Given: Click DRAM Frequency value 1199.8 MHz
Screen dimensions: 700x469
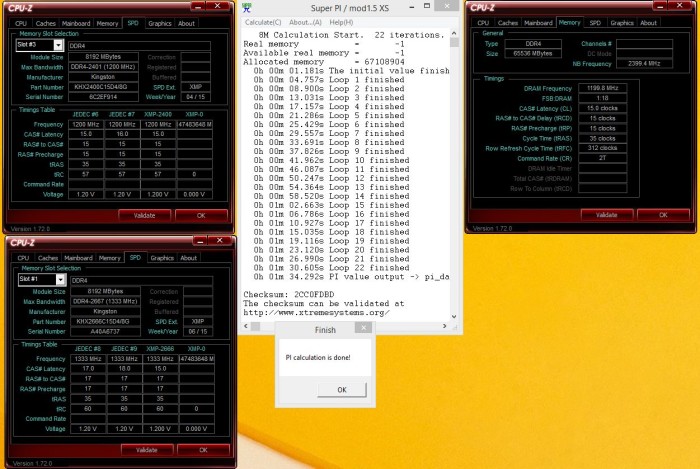Looking at the screenshot, I should (x=603, y=88).
